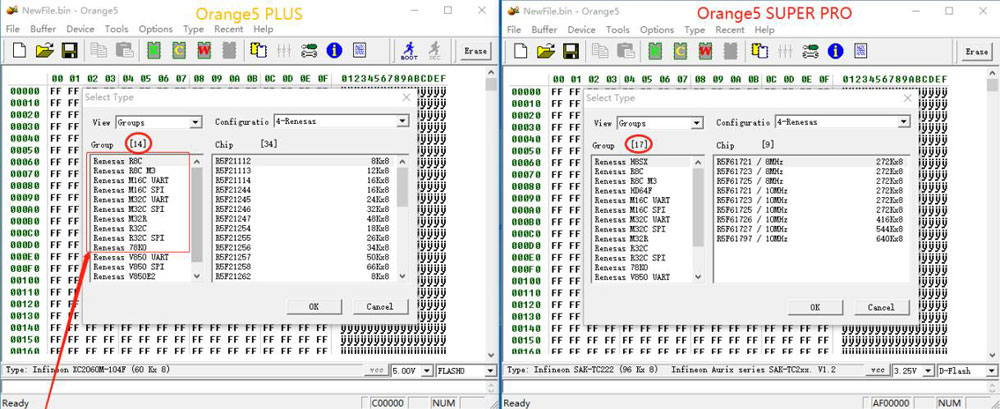Screen dimensions: 1000x409
Task: Open Type menu in SUPER PRO window
Action: tap(695, 29)
